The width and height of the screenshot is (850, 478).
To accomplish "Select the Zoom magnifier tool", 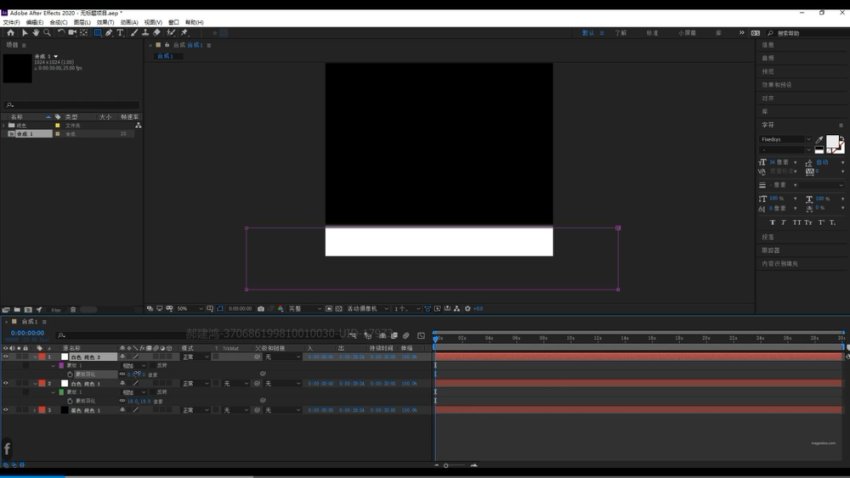I will pos(47,33).
